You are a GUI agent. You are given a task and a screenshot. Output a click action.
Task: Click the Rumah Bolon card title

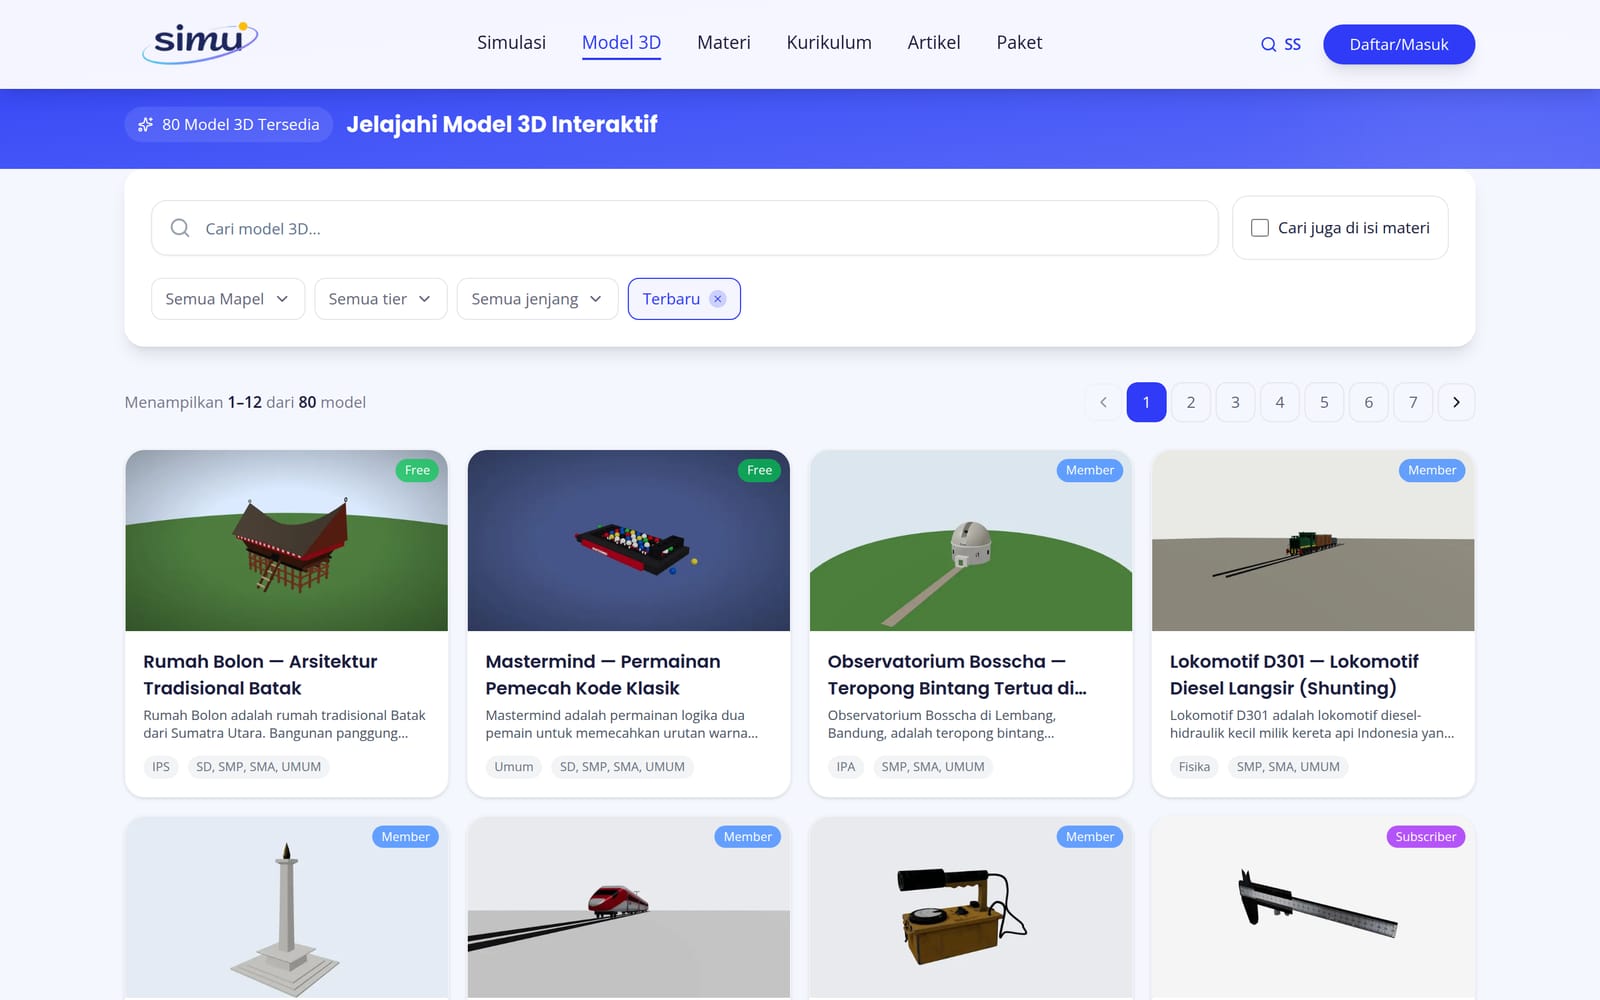tap(260, 675)
